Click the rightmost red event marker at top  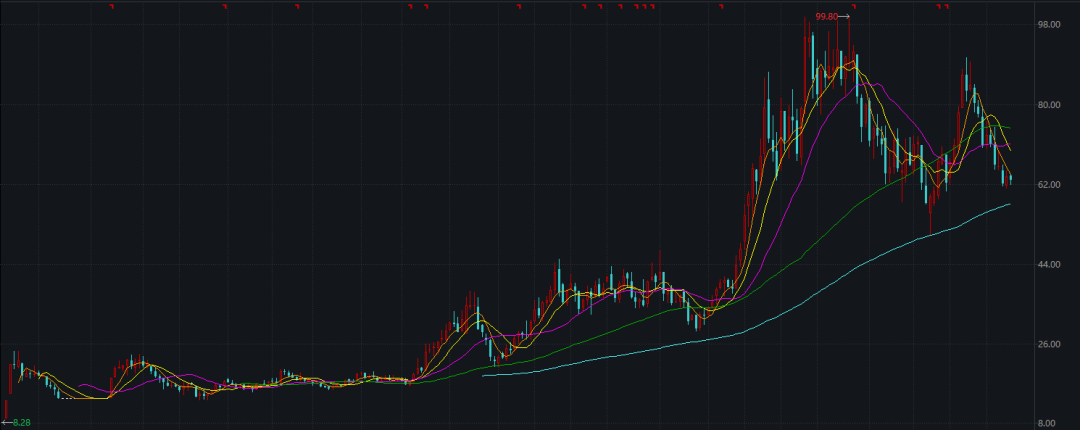946,6
